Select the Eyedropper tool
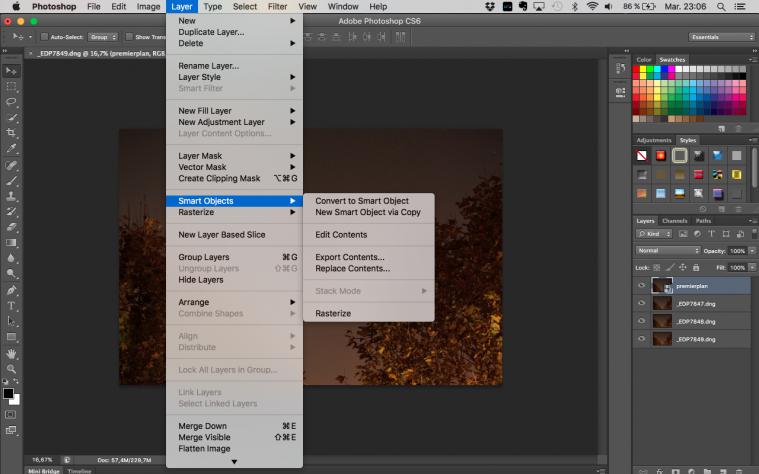 click(x=11, y=148)
